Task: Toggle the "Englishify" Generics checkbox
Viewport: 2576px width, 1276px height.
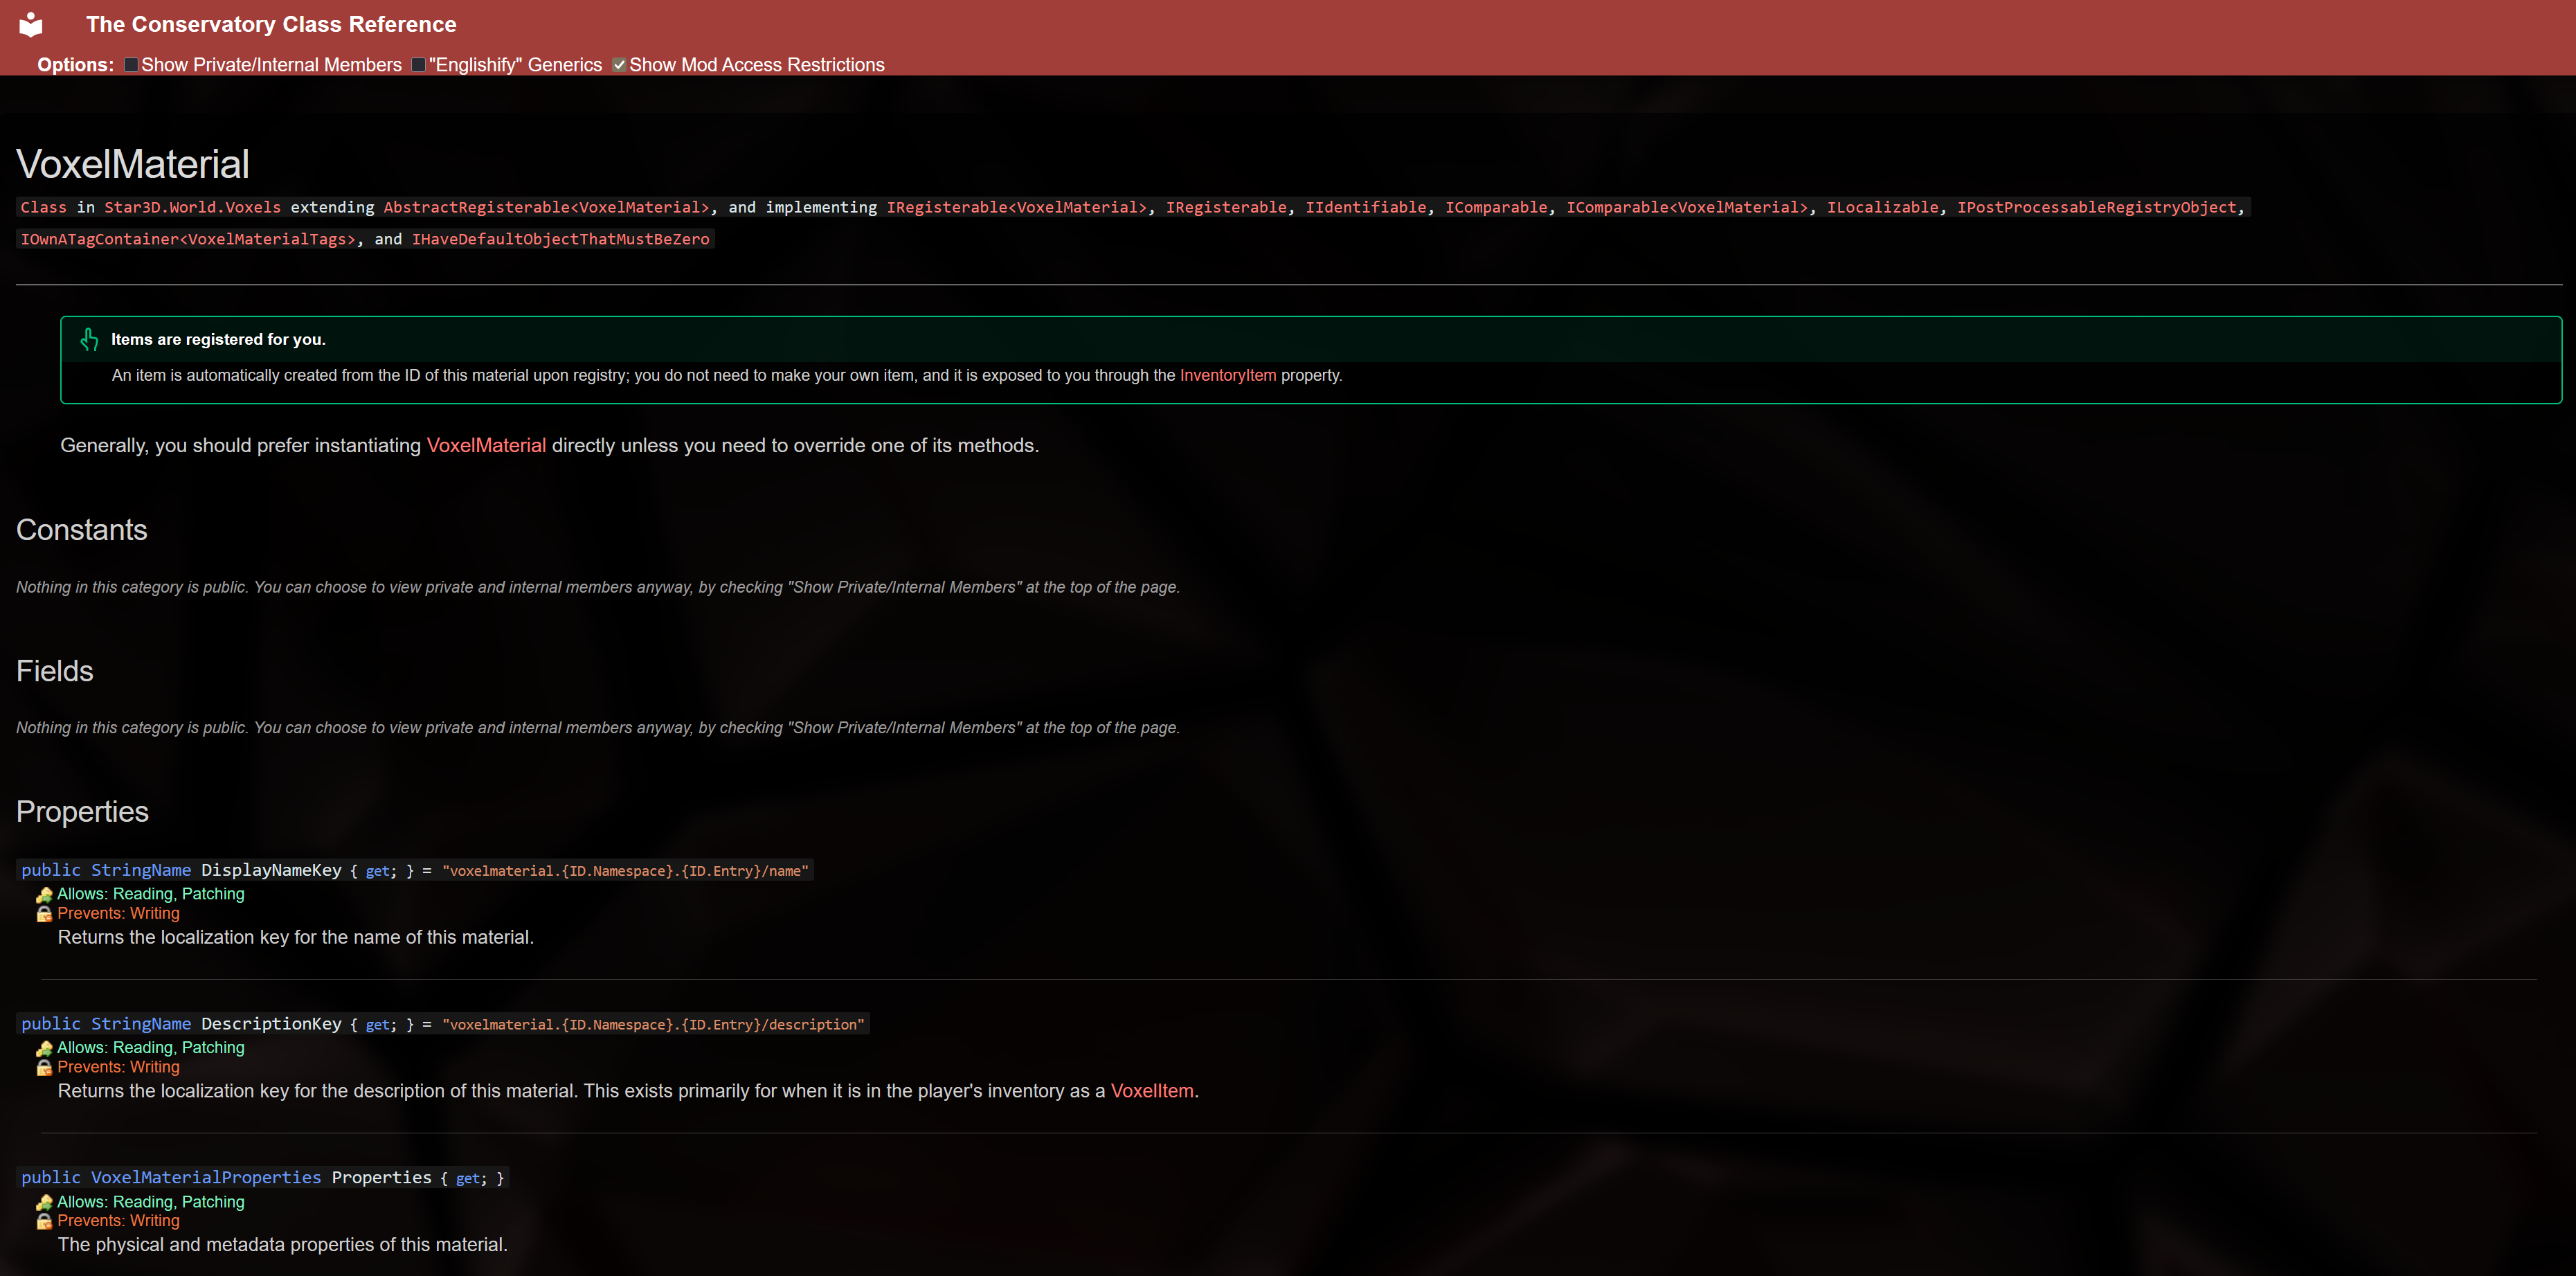Action: (x=418, y=65)
